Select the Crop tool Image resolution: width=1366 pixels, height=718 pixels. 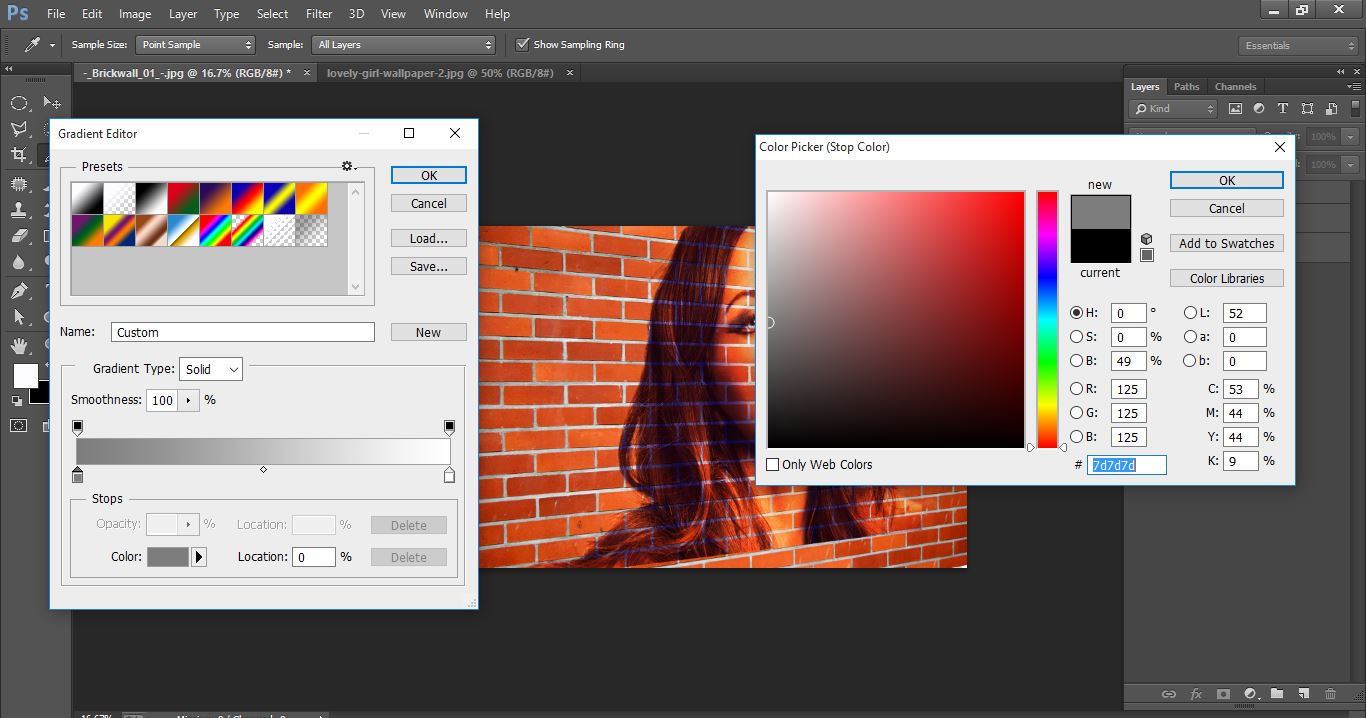coord(16,153)
